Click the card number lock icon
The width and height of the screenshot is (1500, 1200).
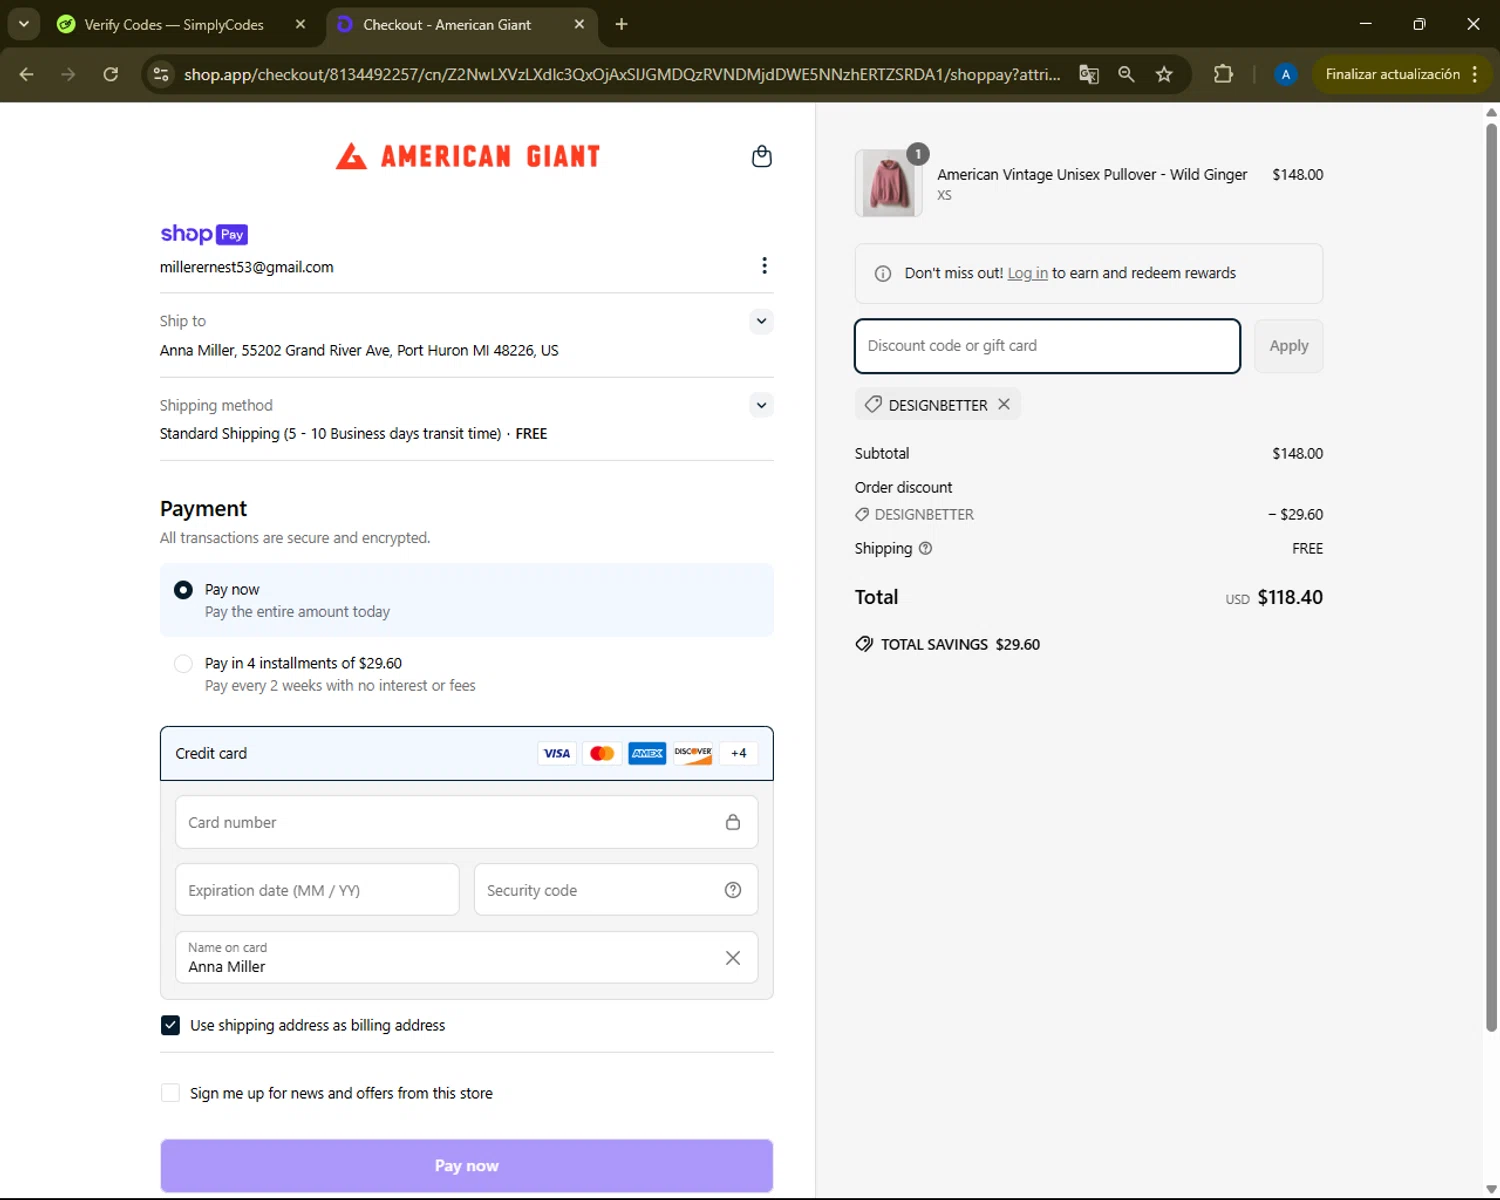pos(733,822)
